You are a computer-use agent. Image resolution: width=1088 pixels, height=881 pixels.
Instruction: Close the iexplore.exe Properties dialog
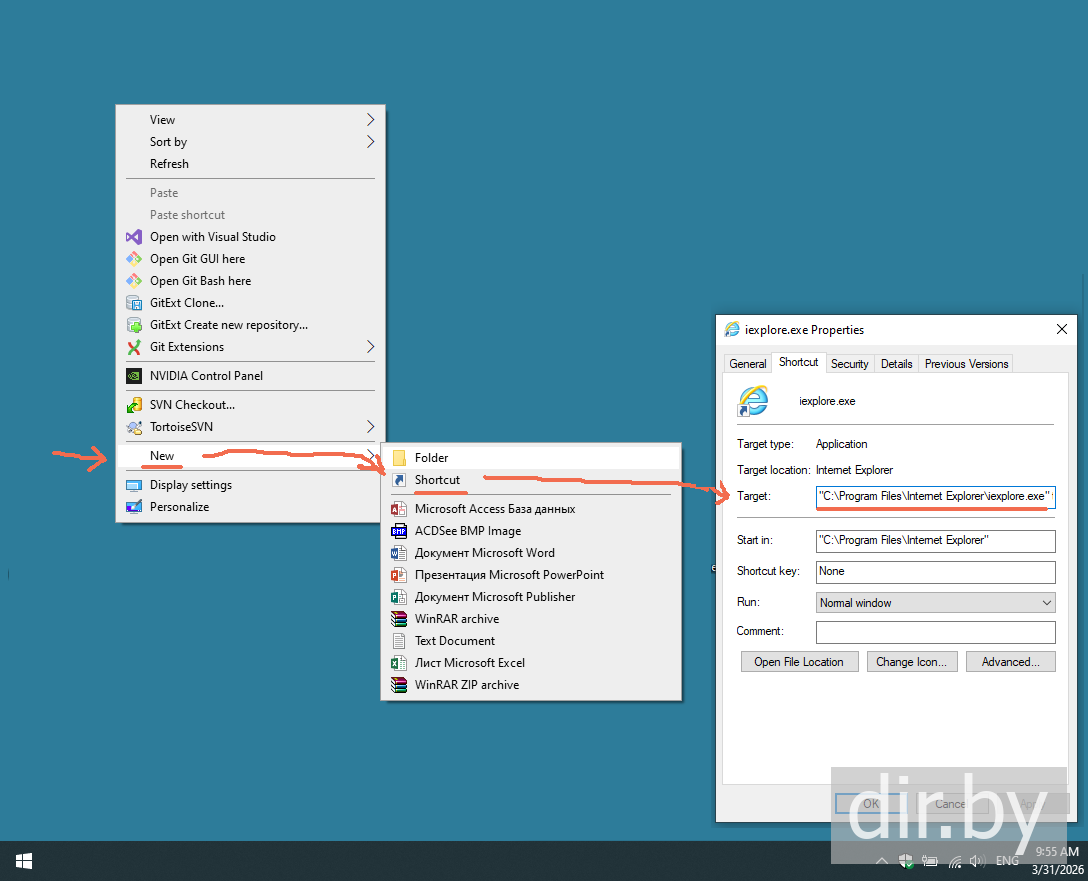[x=1062, y=330]
